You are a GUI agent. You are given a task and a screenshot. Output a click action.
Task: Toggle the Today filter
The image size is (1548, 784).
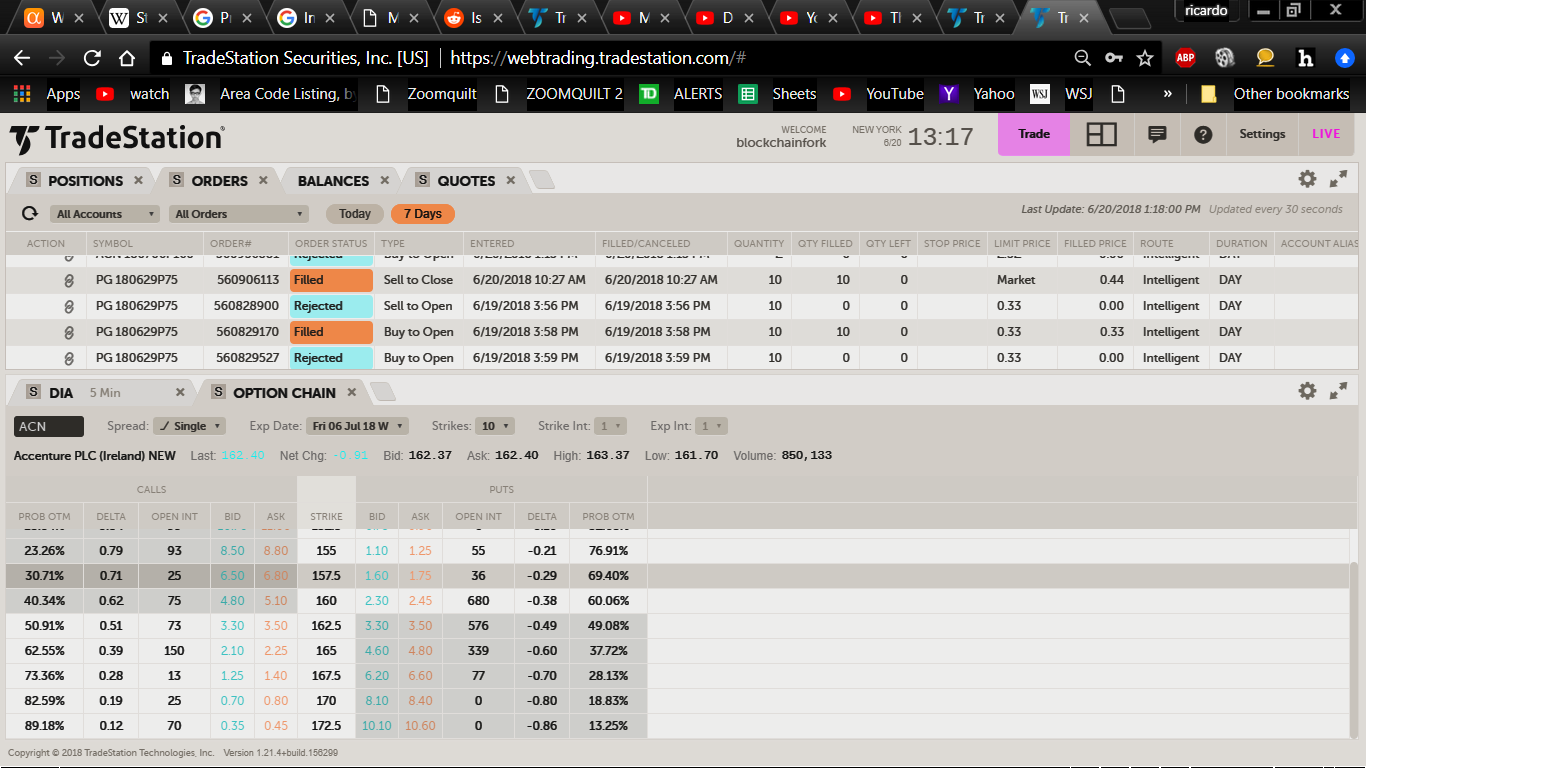pos(354,214)
